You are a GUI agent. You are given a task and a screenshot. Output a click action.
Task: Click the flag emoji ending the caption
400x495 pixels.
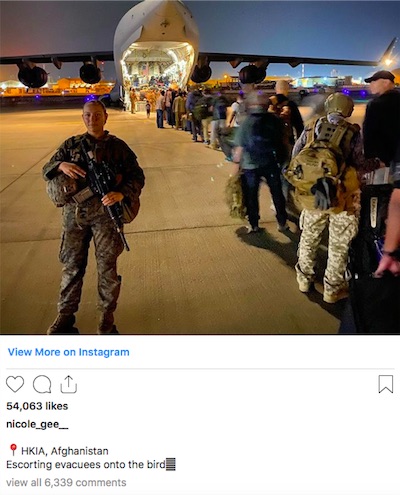pos(170,464)
